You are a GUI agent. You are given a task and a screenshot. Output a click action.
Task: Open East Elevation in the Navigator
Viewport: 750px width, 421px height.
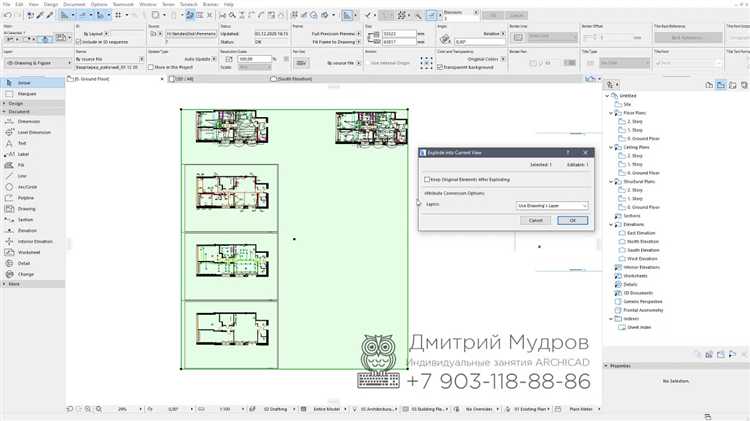pos(641,233)
